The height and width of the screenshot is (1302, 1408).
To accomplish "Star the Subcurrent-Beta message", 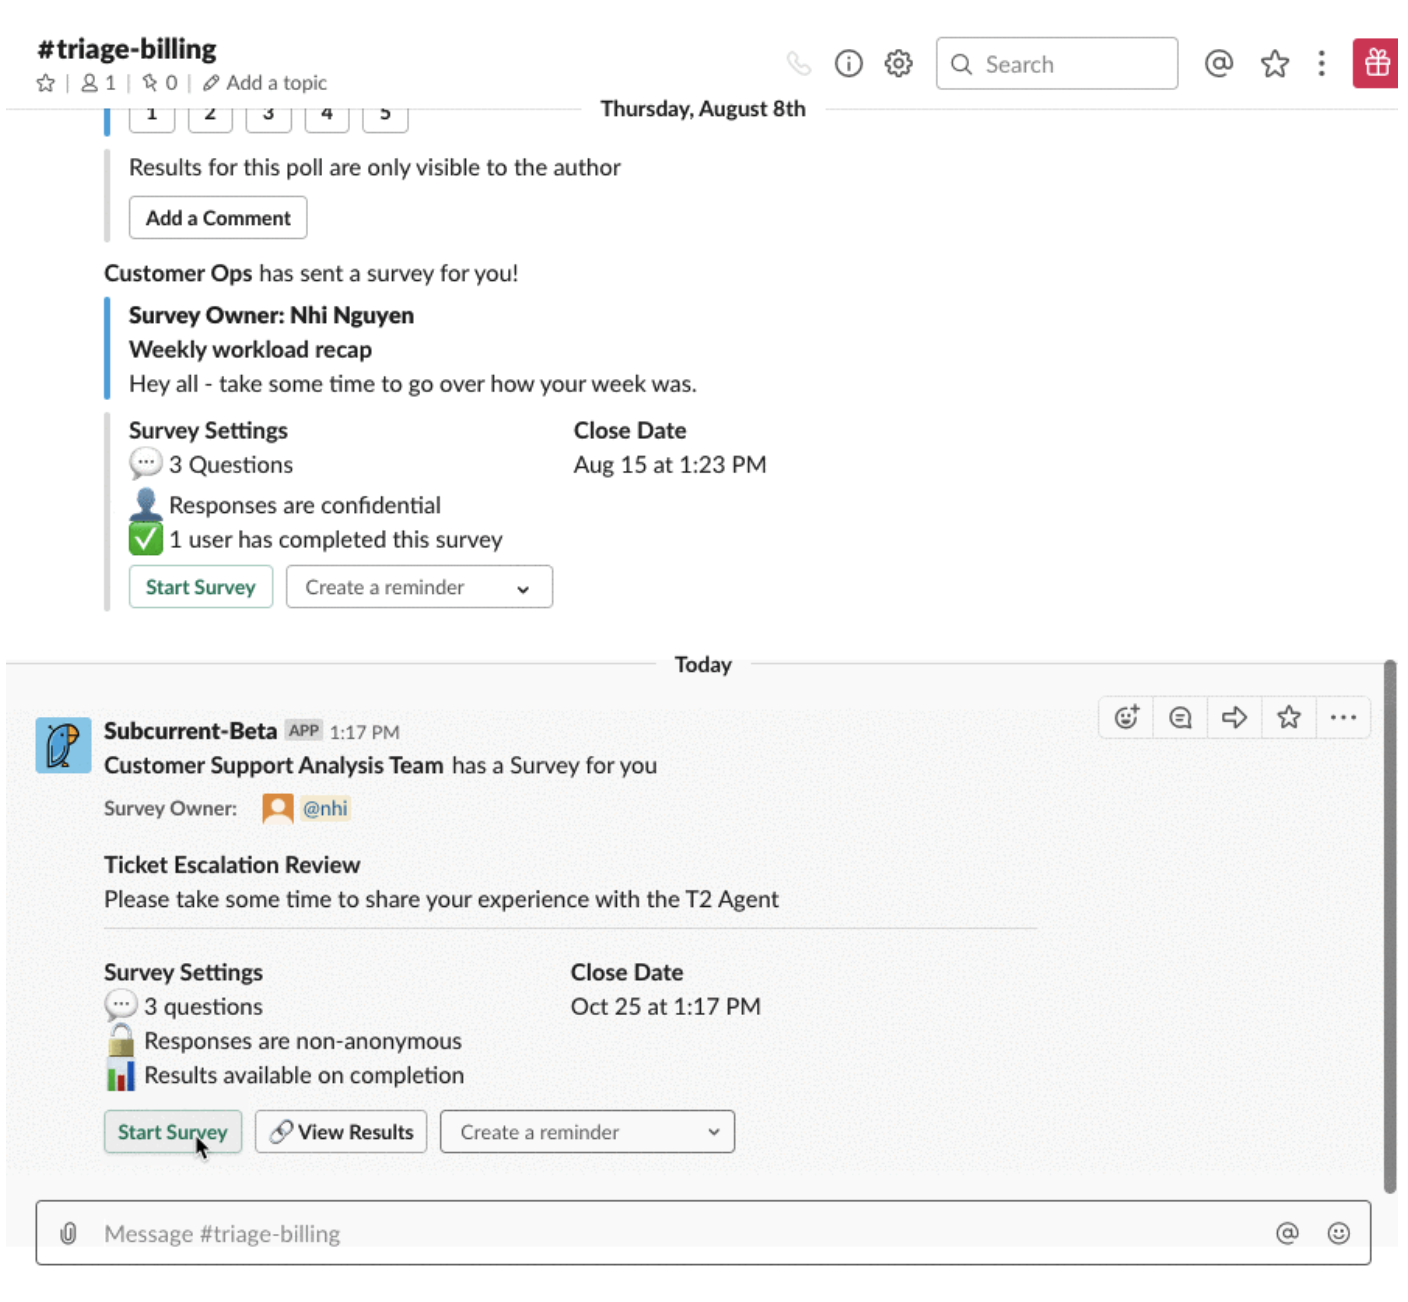I will point(1288,717).
